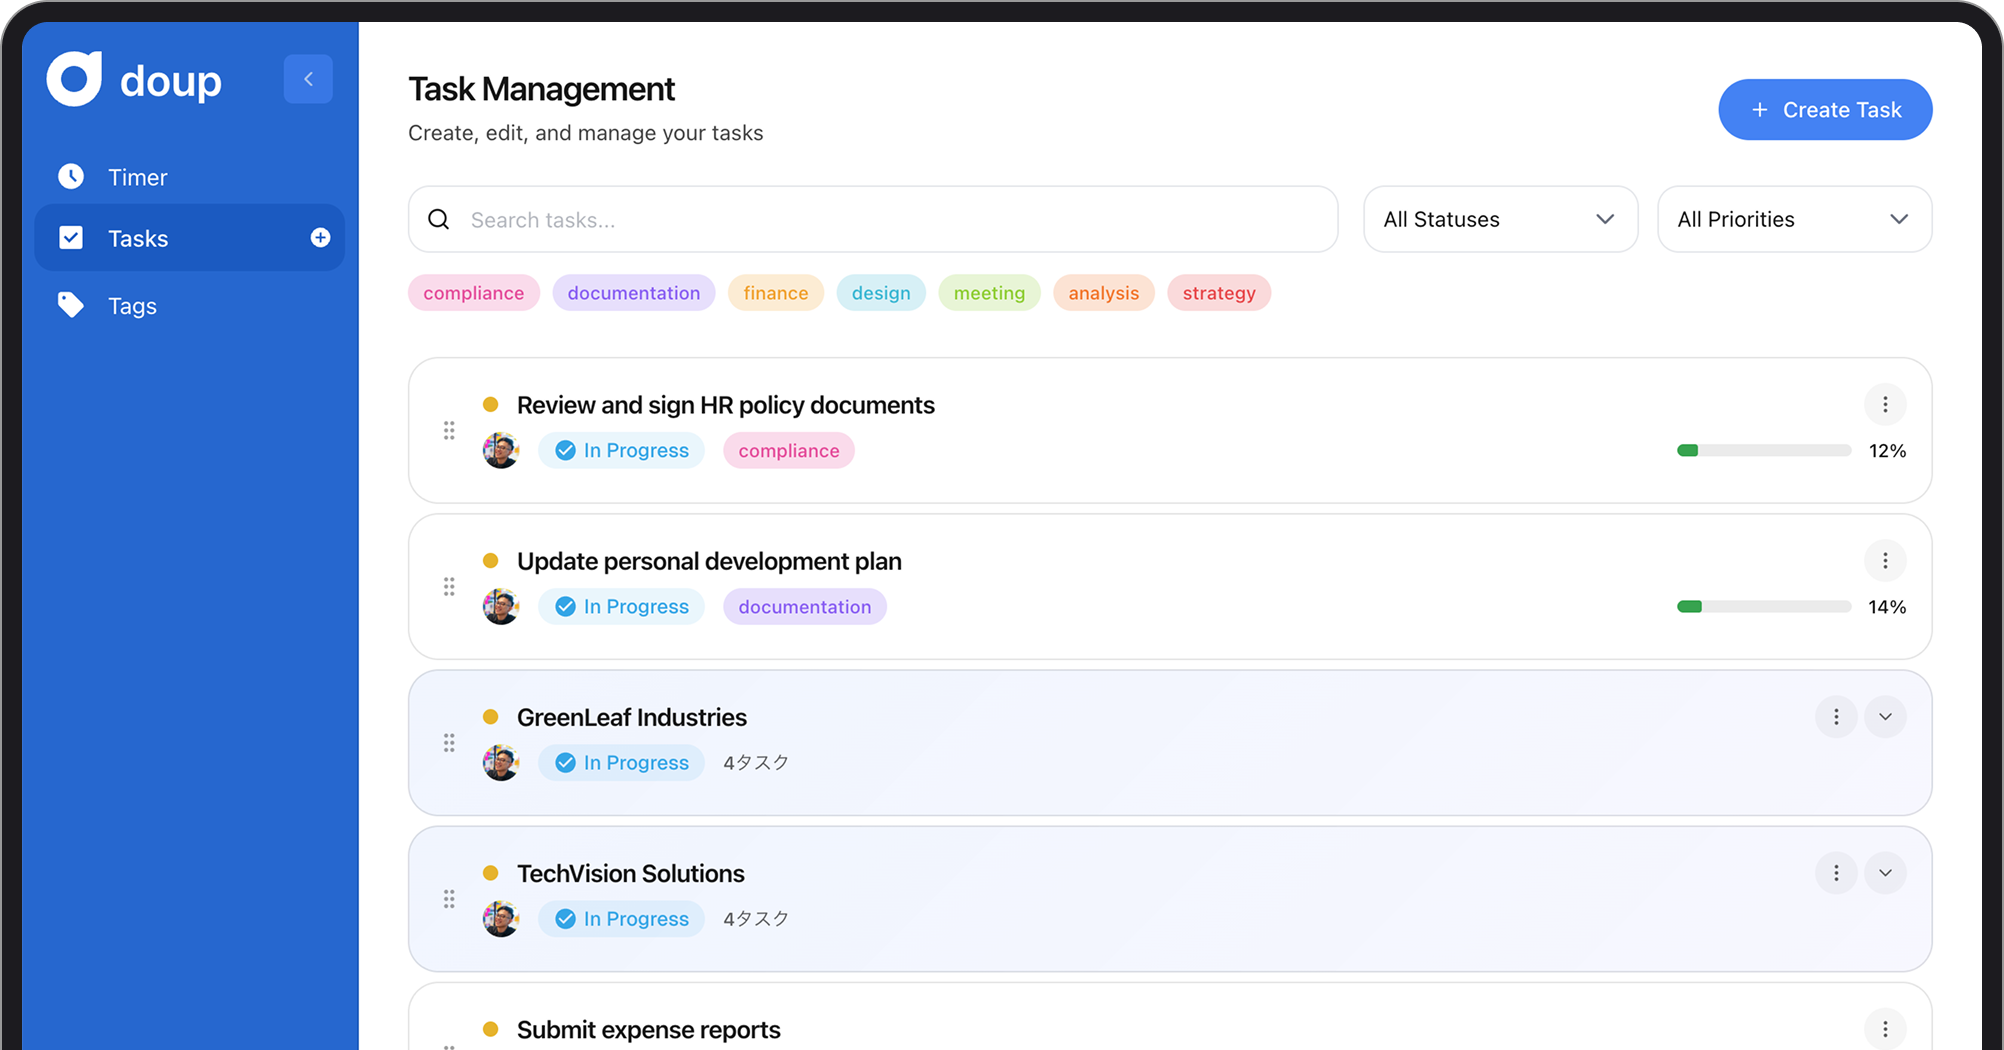The width and height of the screenshot is (2004, 1050).
Task: Open the All Priorities dropdown
Action: click(x=1794, y=219)
